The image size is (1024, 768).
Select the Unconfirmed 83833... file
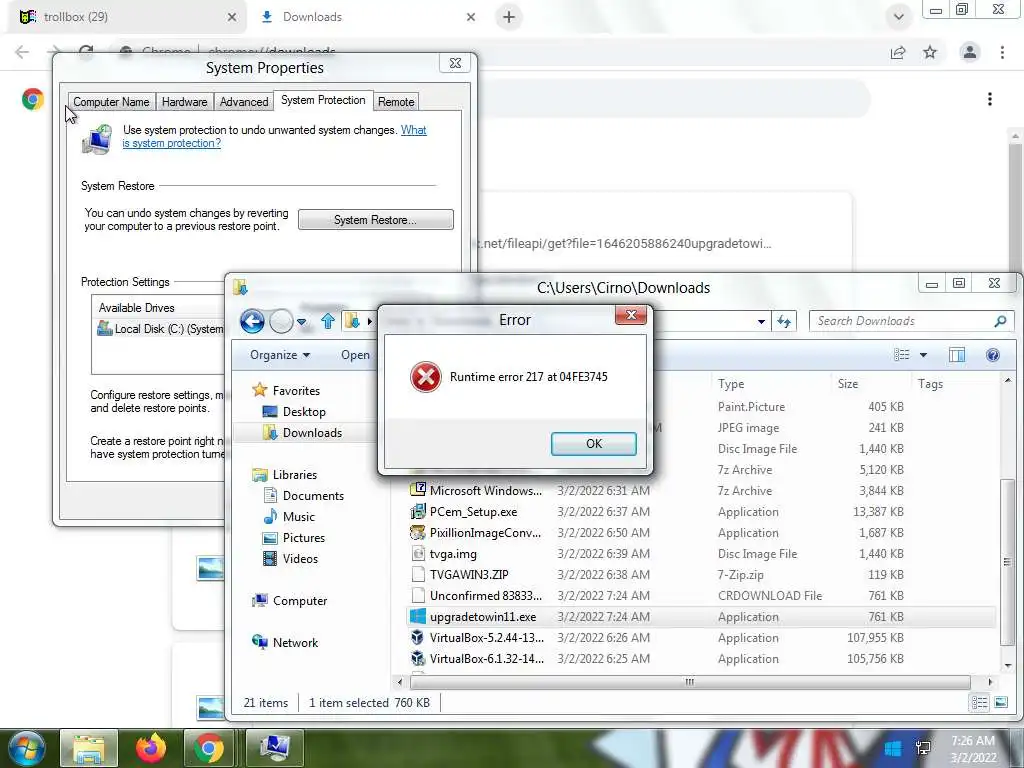(x=485, y=596)
